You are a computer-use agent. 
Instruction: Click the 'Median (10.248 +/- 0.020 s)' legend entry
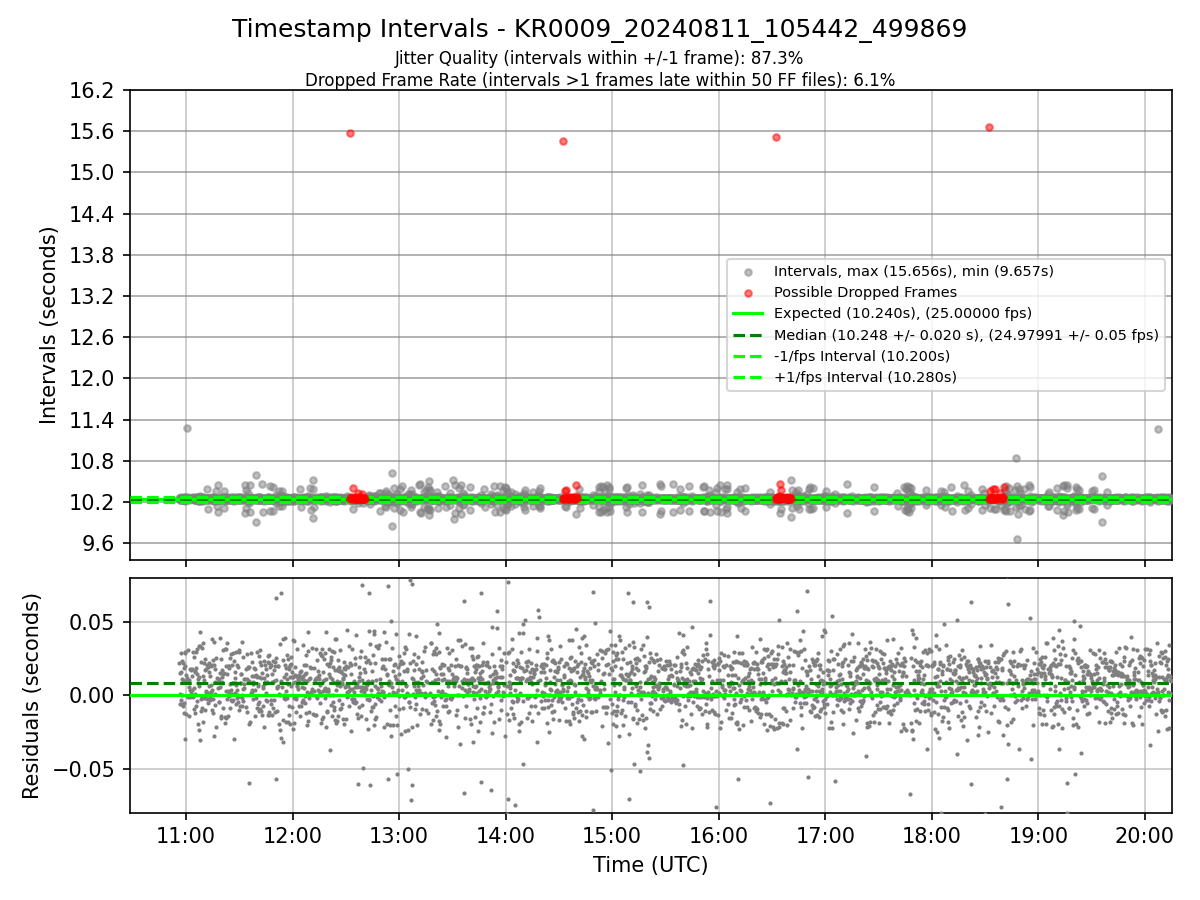[966, 335]
